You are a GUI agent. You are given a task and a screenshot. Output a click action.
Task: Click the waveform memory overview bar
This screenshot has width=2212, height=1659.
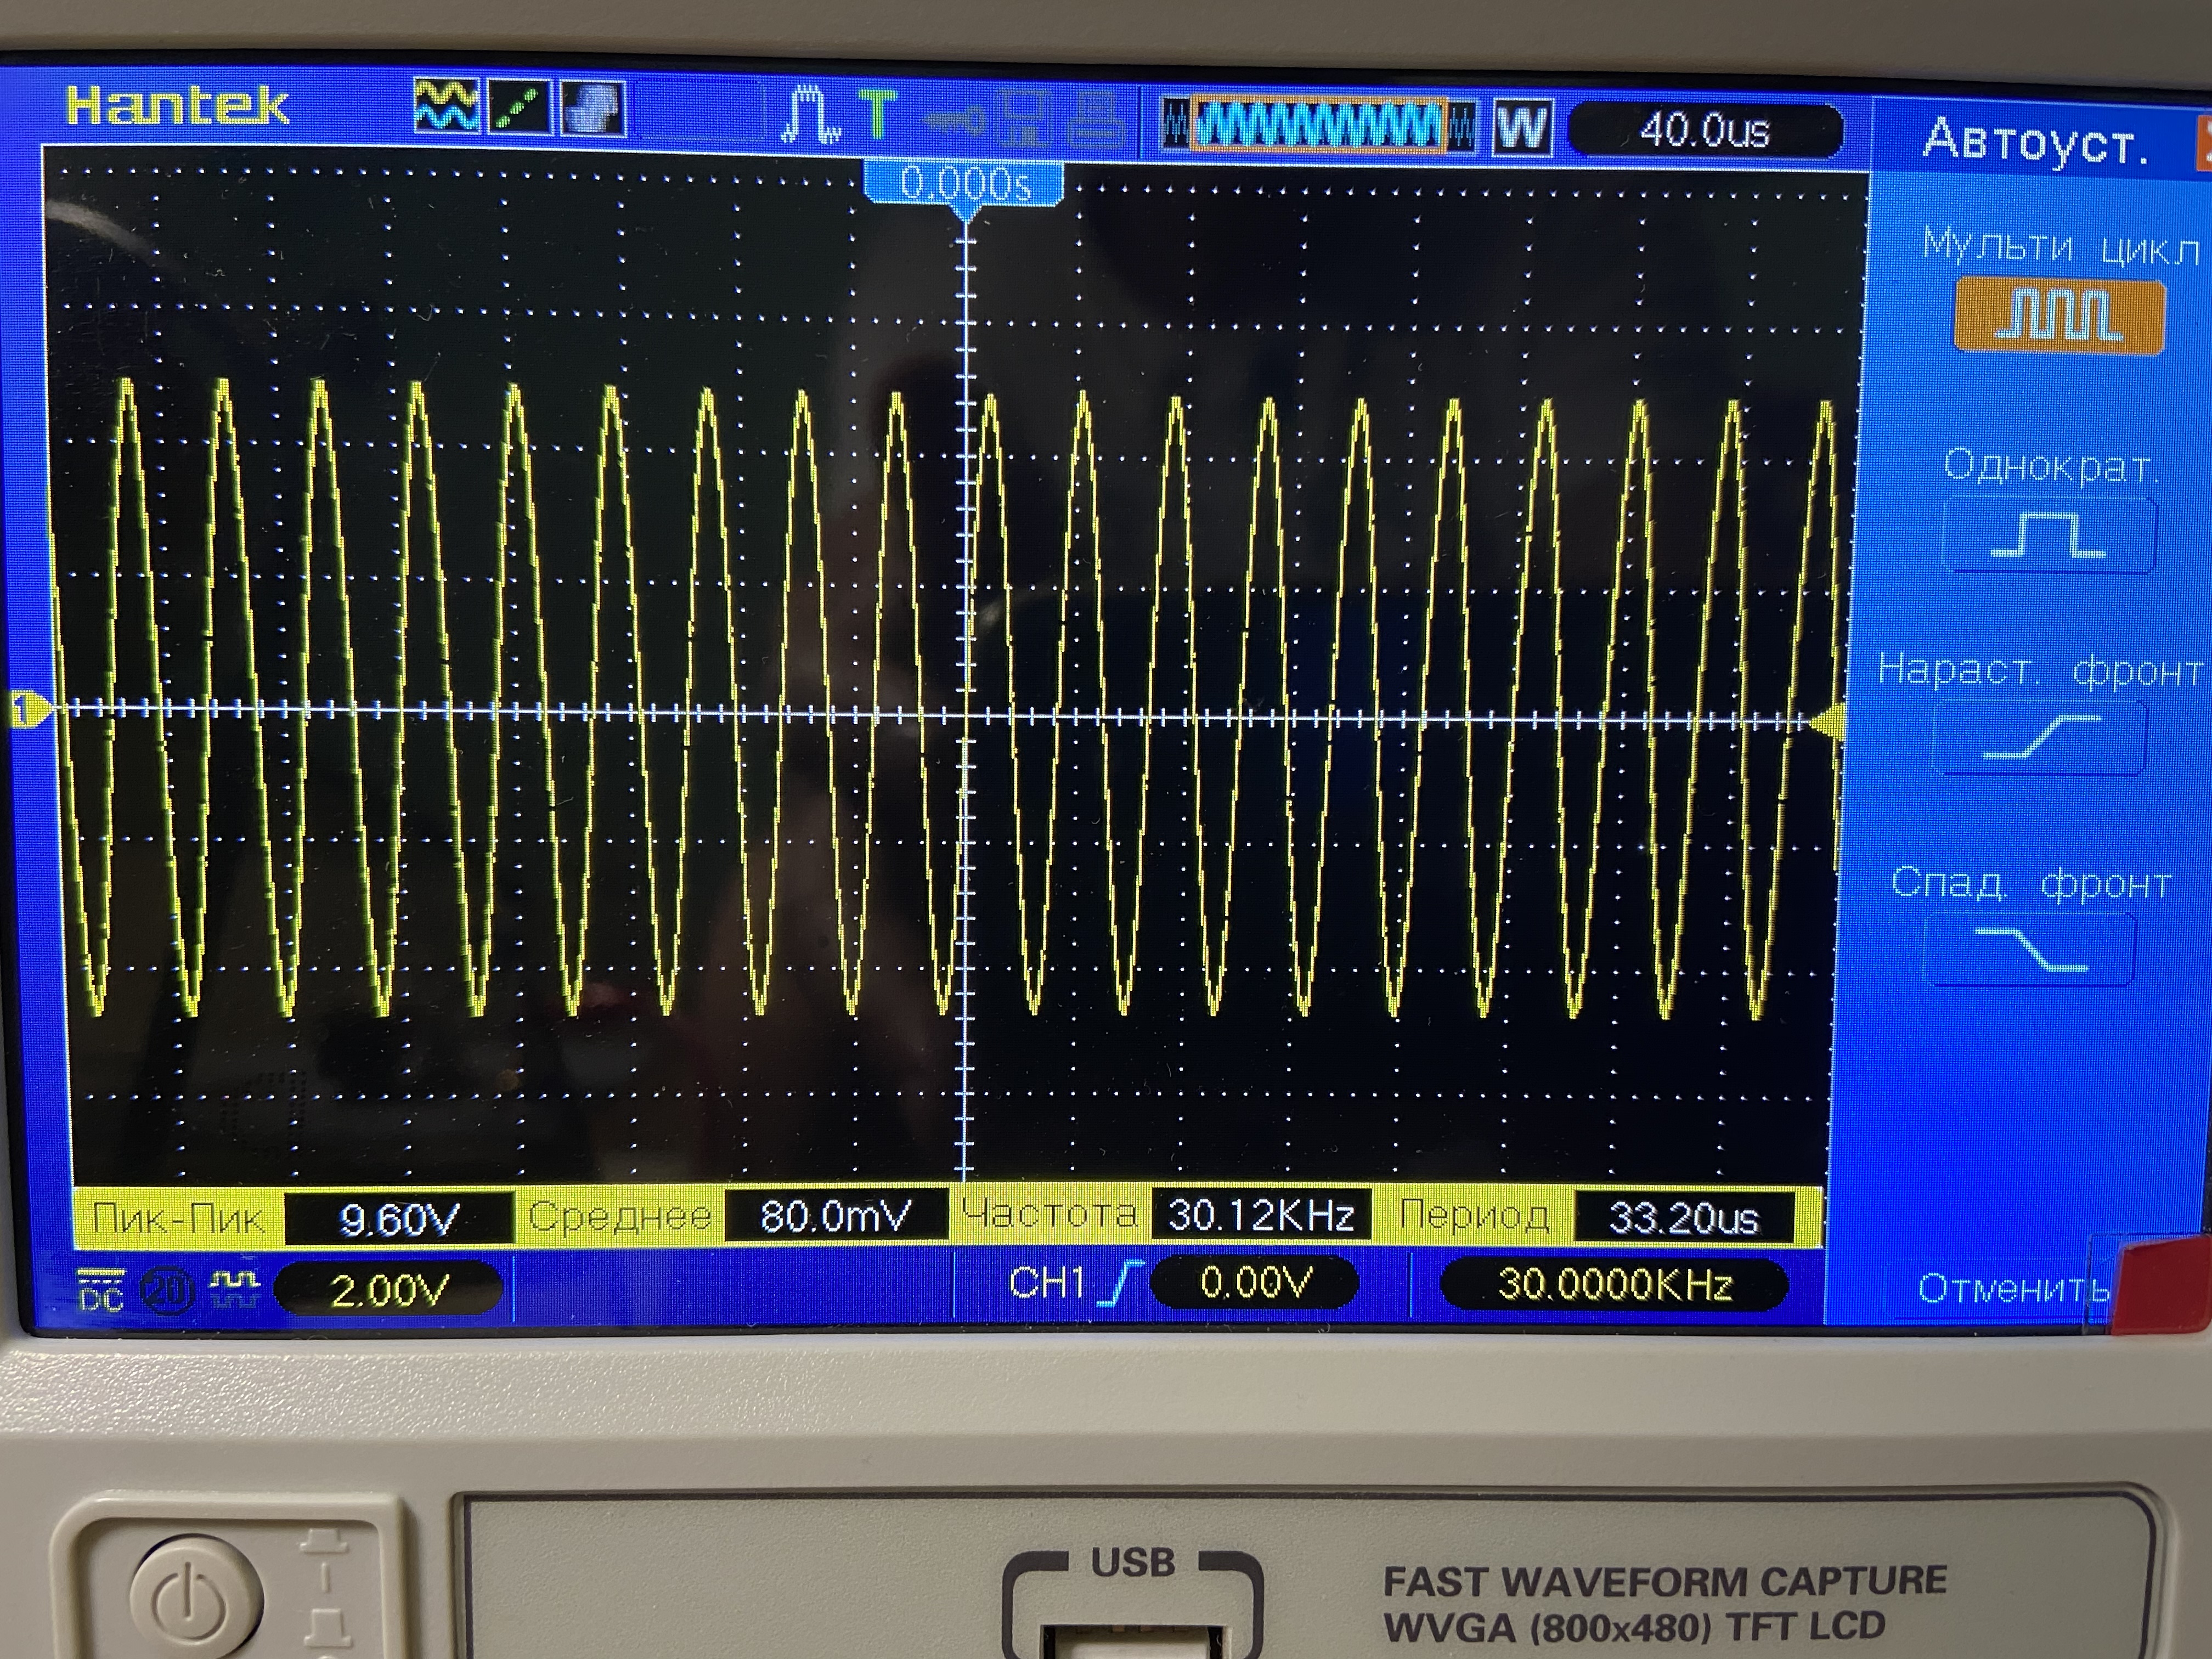click(x=1318, y=126)
